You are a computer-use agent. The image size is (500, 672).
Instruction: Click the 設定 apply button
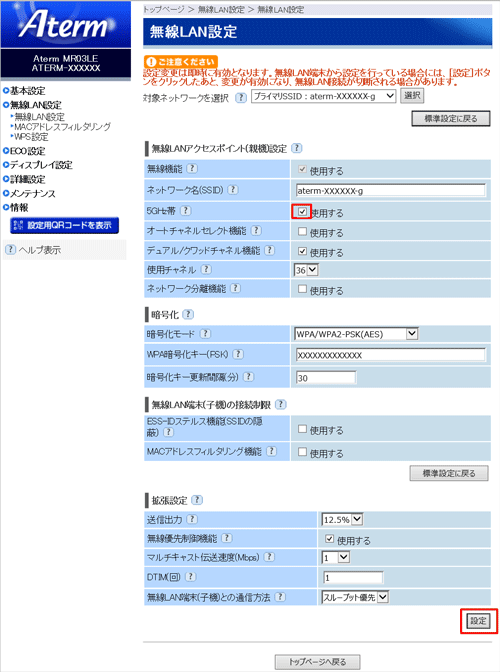pyautogui.click(x=479, y=621)
